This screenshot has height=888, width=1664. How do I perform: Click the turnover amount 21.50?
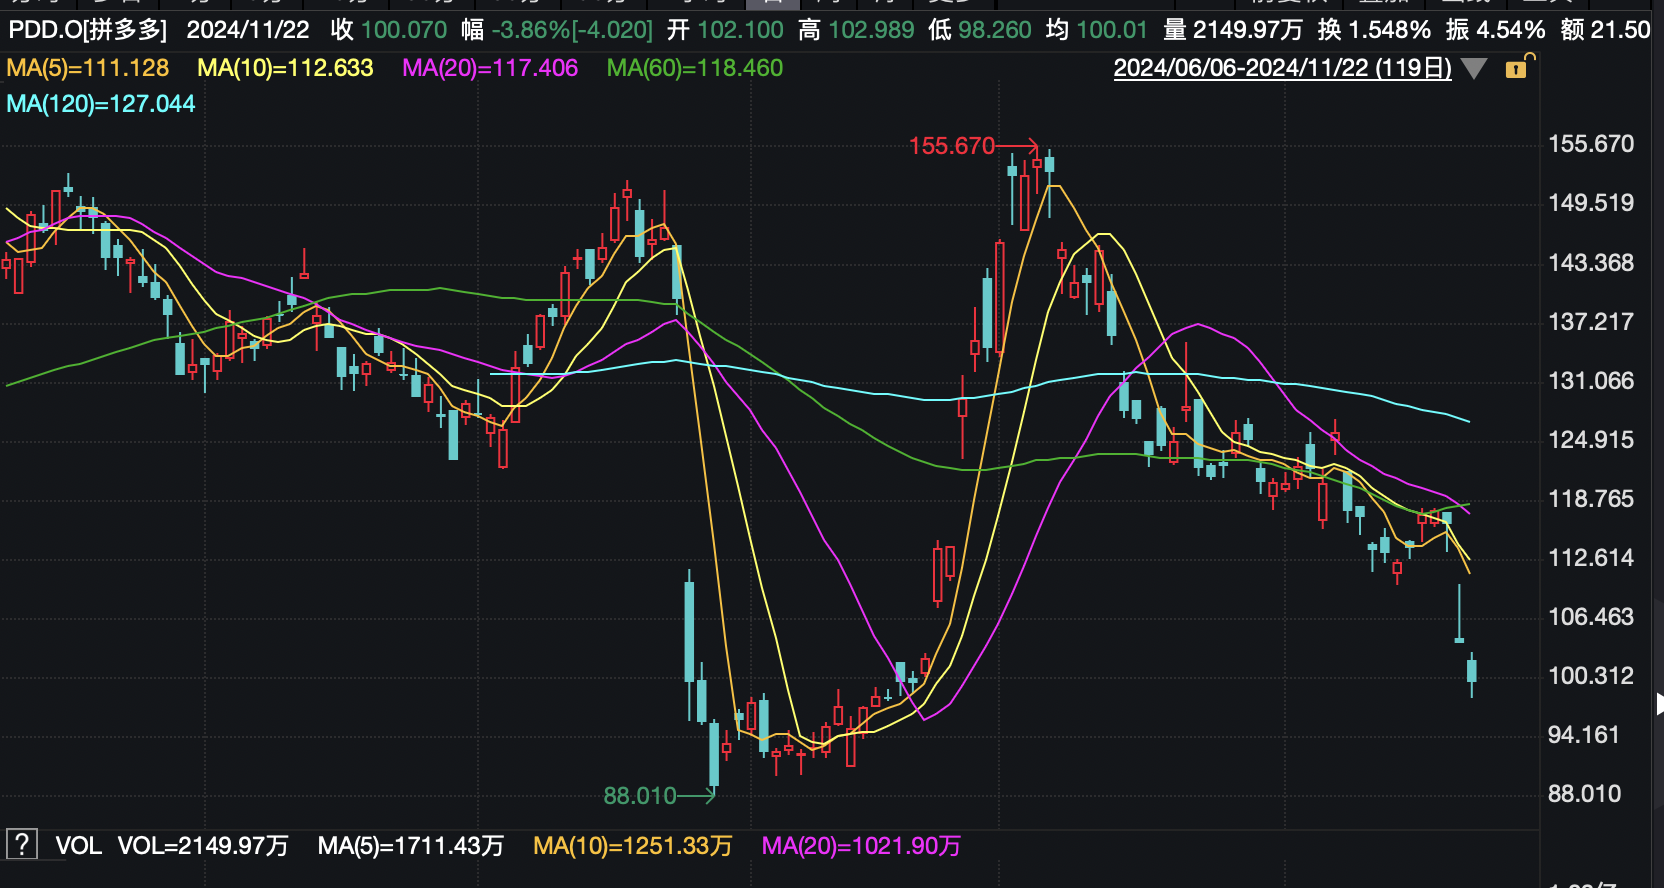pos(1620,30)
